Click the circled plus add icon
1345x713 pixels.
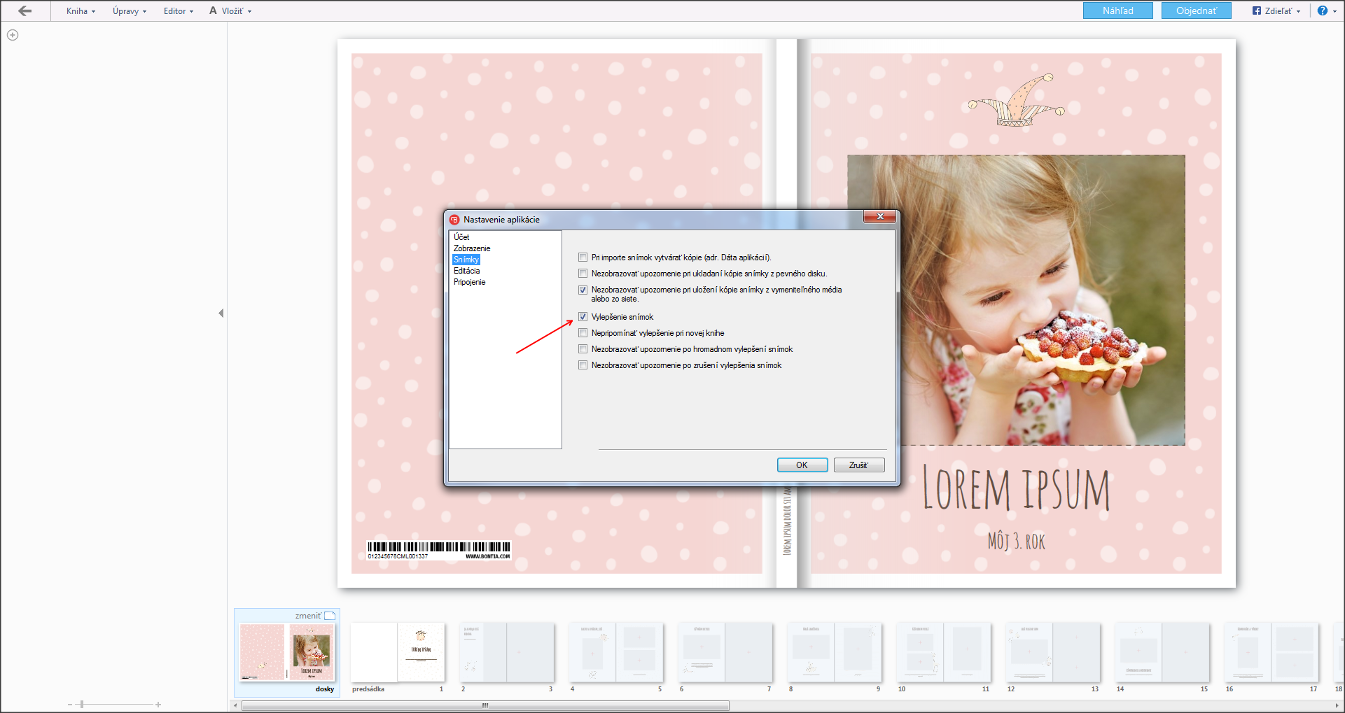13,35
